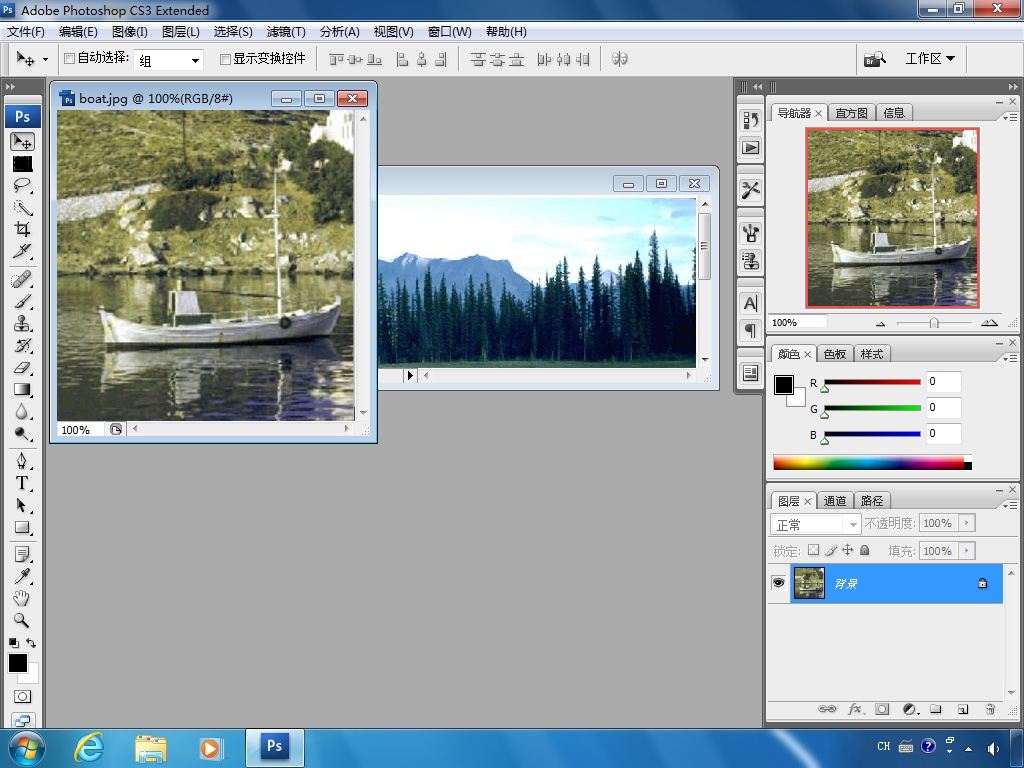Toggle Quick Mask mode
1024x768 pixels.
tap(22, 696)
